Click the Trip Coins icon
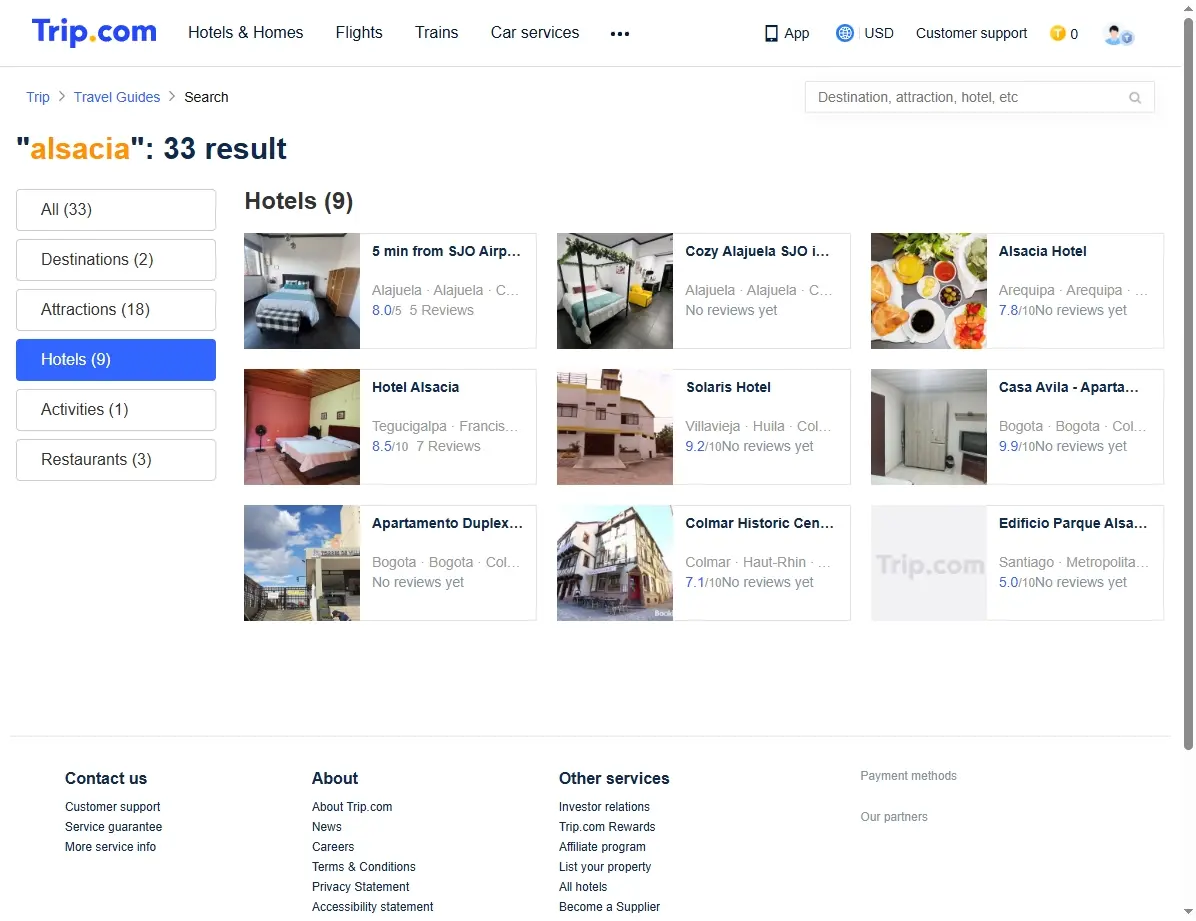The height and width of the screenshot is (921, 1196). pos(1057,33)
